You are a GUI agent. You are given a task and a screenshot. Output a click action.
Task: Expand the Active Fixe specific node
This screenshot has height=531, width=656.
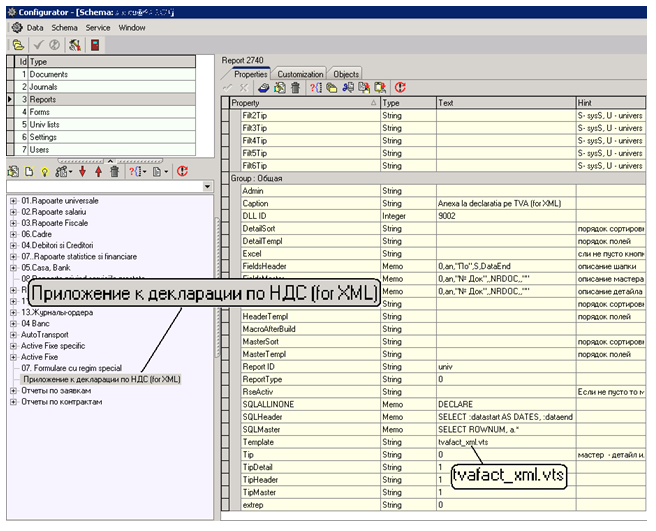[13, 346]
